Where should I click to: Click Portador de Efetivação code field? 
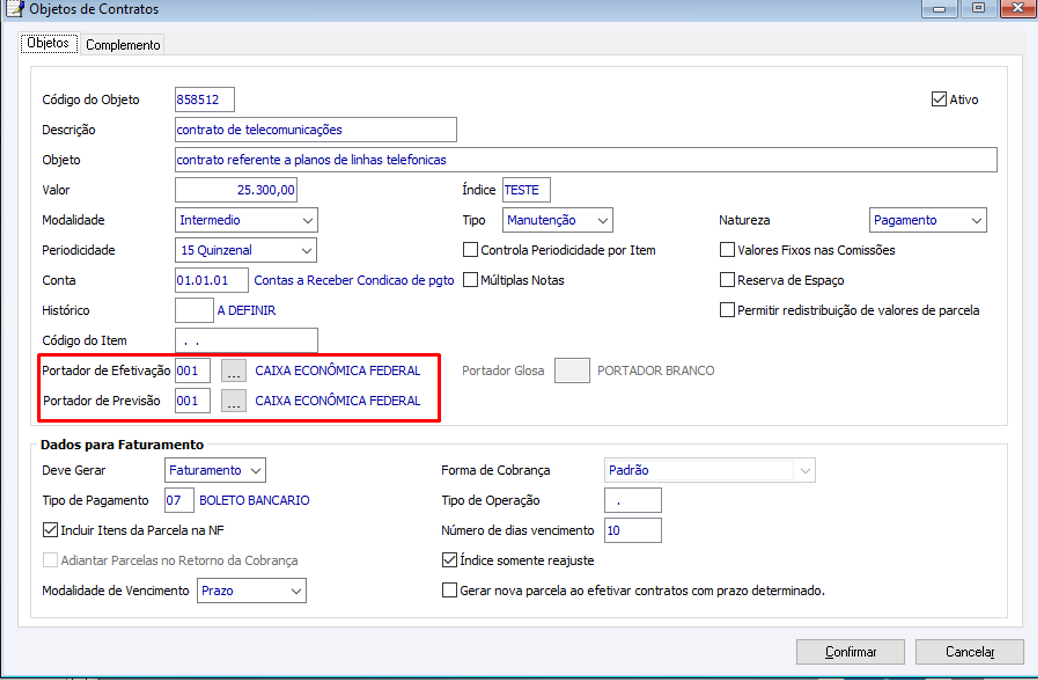(193, 371)
